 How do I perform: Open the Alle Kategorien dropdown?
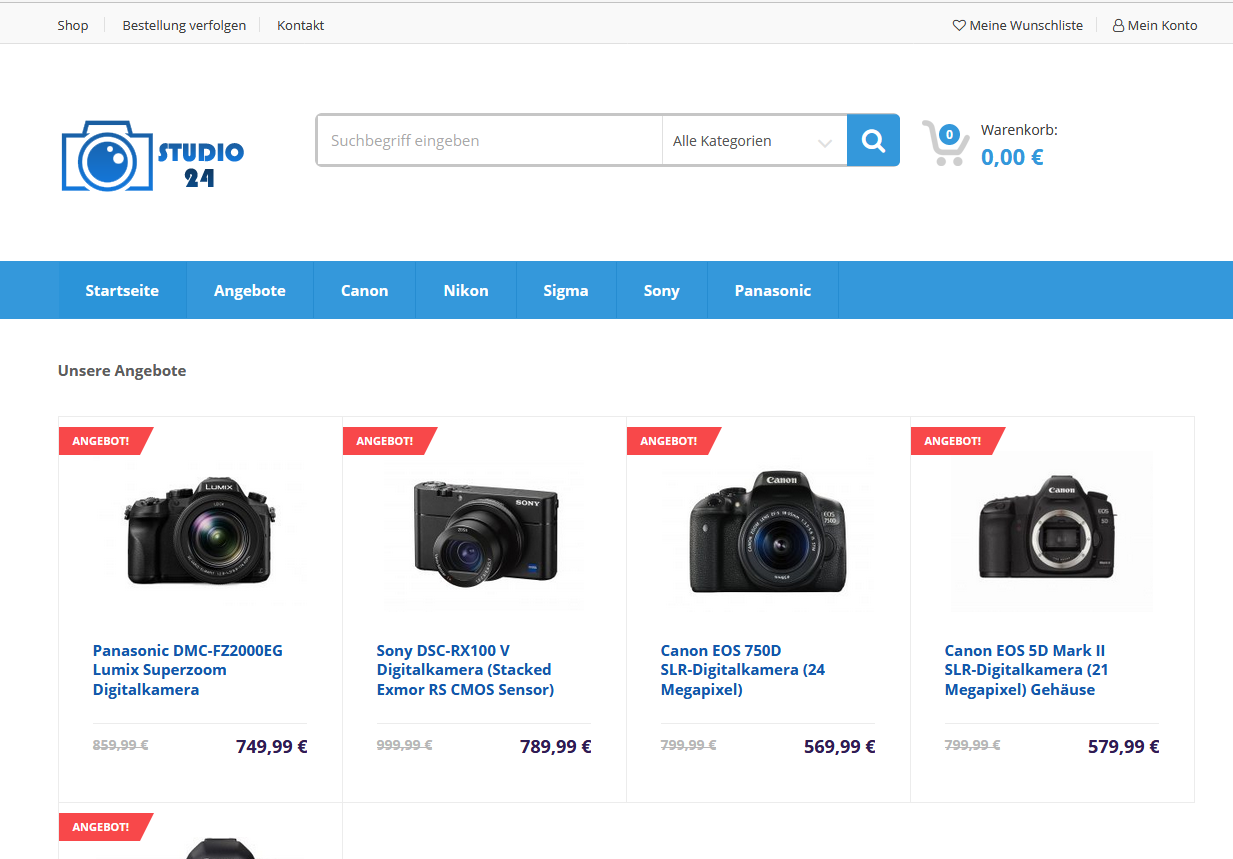(x=754, y=141)
